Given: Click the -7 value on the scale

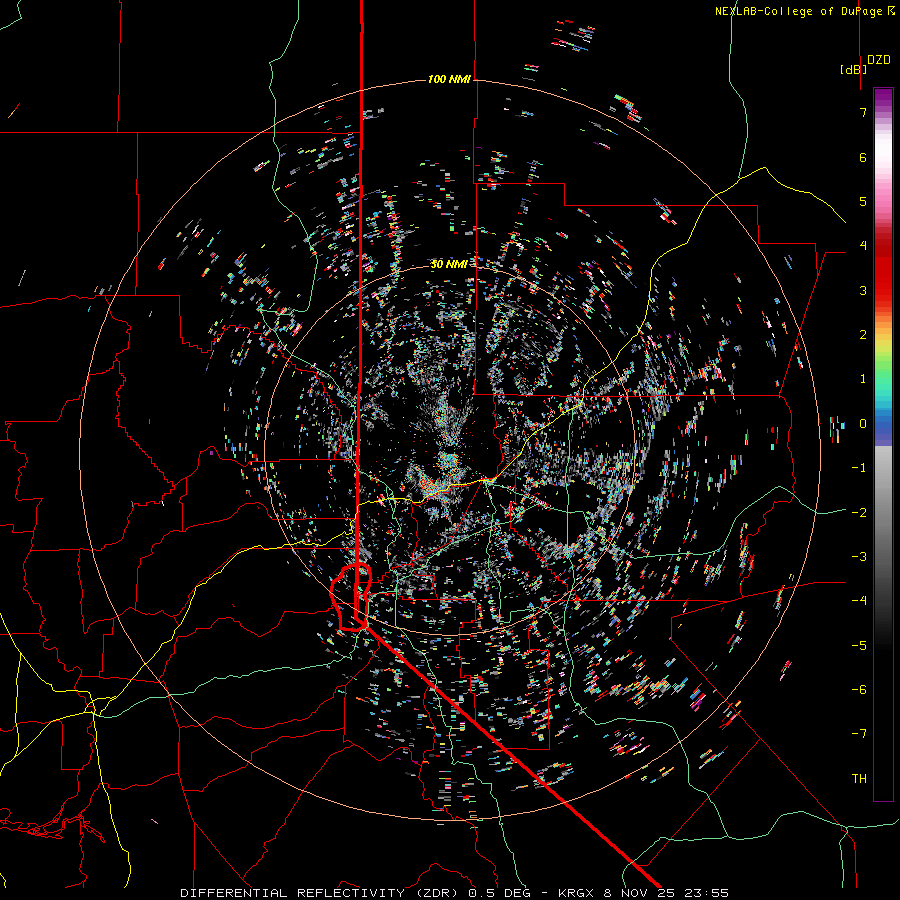Looking at the screenshot, I should tap(859, 734).
